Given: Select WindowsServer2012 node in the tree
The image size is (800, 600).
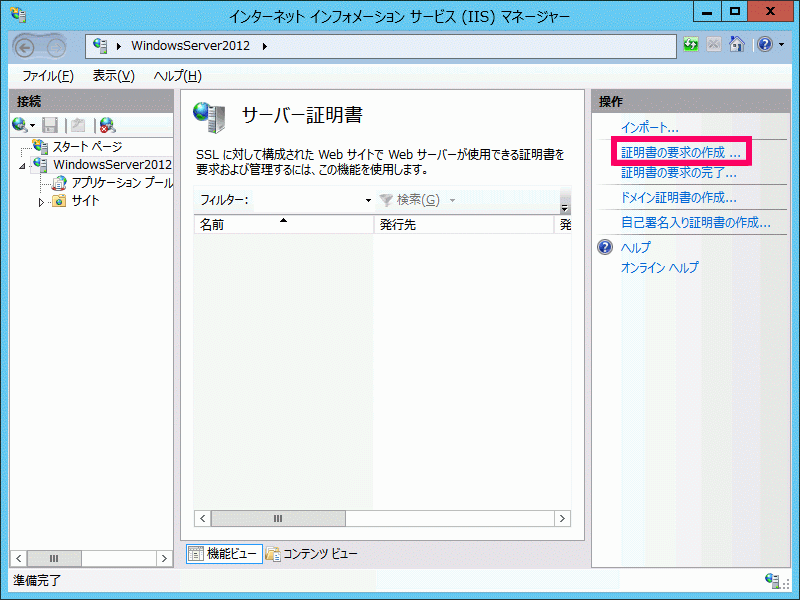Looking at the screenshot, I should [x=112, y=164].
